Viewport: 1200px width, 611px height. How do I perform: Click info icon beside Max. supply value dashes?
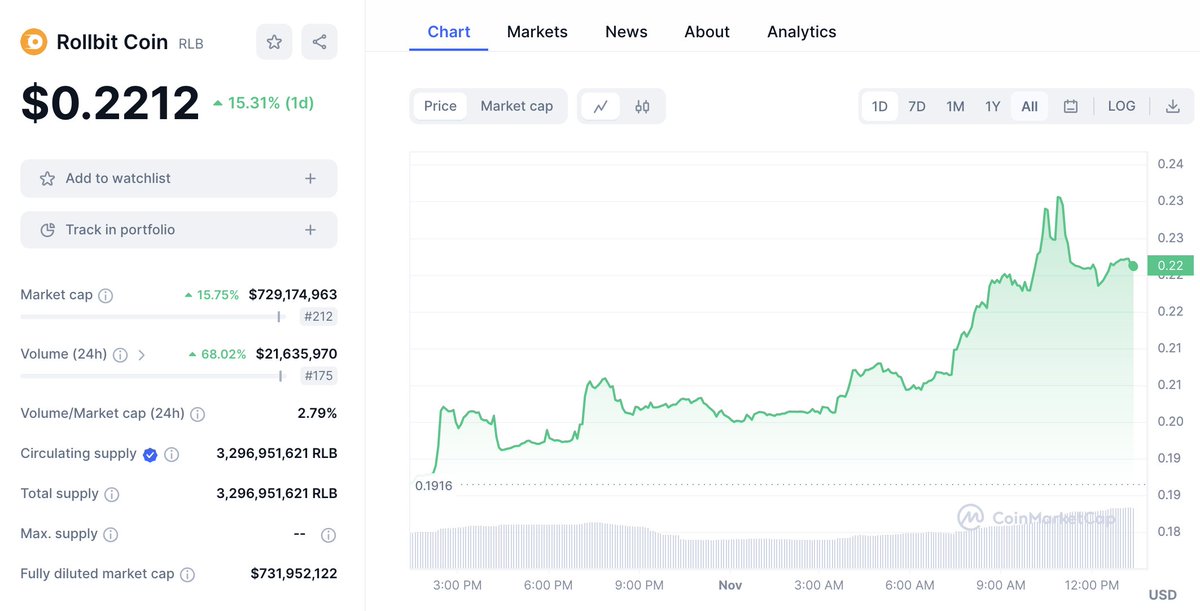point(328,535)
